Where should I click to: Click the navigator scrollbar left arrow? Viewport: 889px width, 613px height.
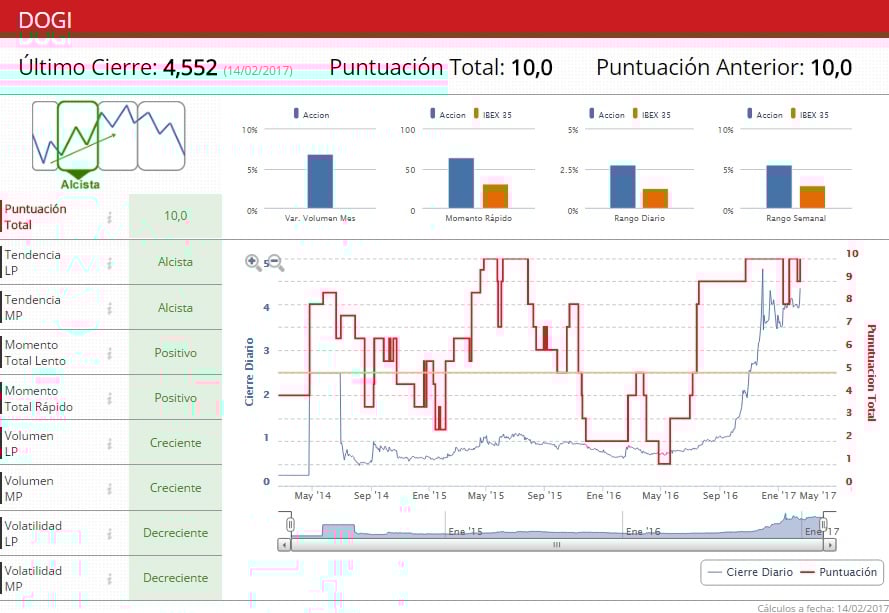[x=284, y=545]
